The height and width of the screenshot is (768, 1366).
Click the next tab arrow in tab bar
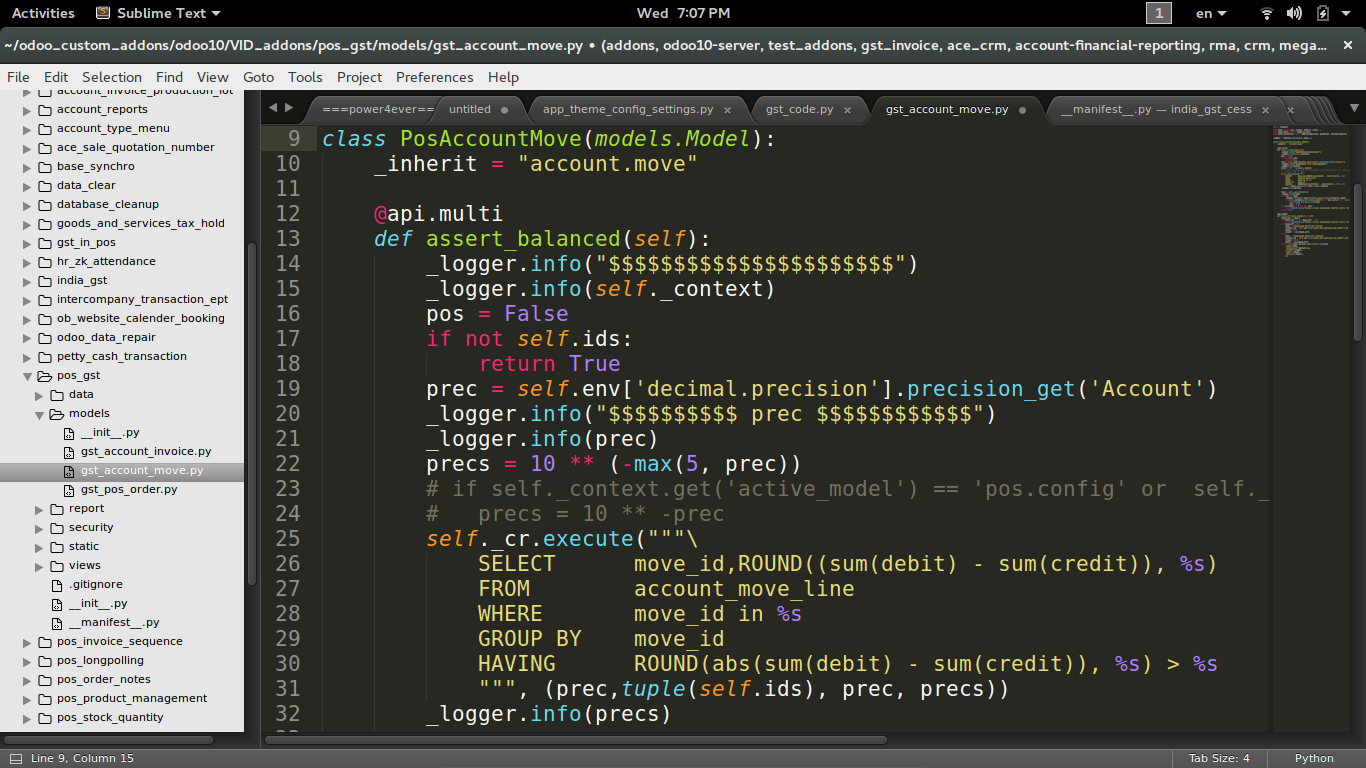pos(289,108)
